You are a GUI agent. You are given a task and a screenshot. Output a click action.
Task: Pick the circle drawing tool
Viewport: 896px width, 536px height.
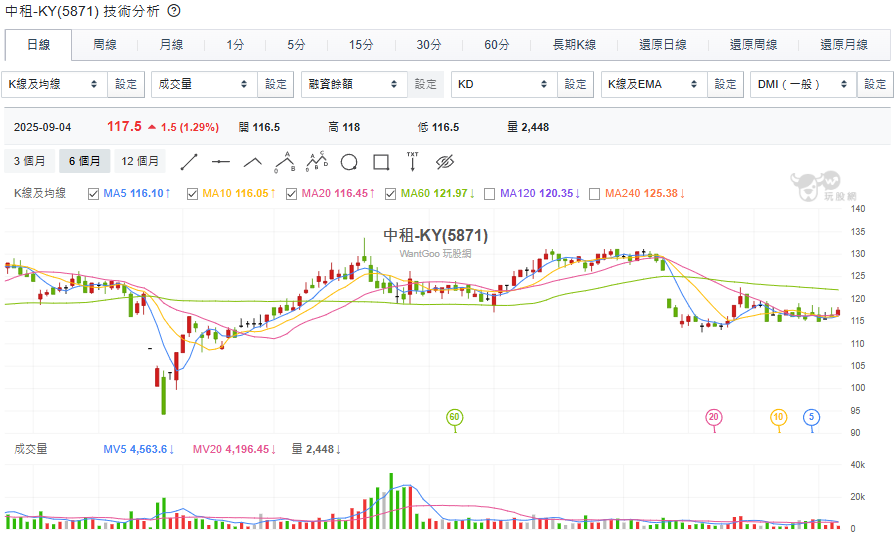coord(349,161)
